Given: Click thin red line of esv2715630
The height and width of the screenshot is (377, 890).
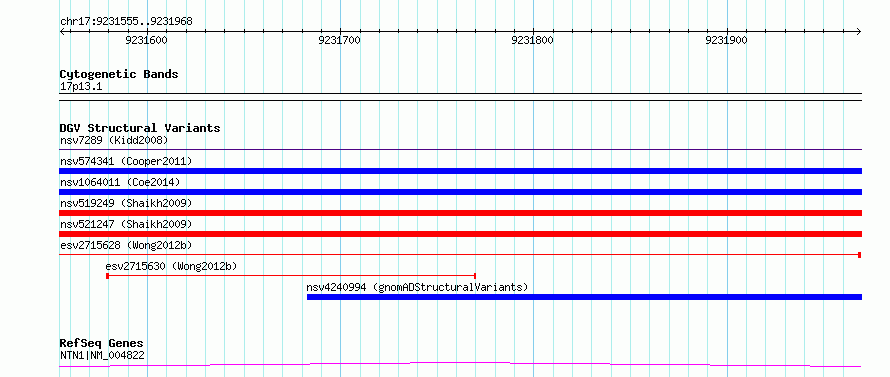Looking at the screenshot, I should coord(291,276).
